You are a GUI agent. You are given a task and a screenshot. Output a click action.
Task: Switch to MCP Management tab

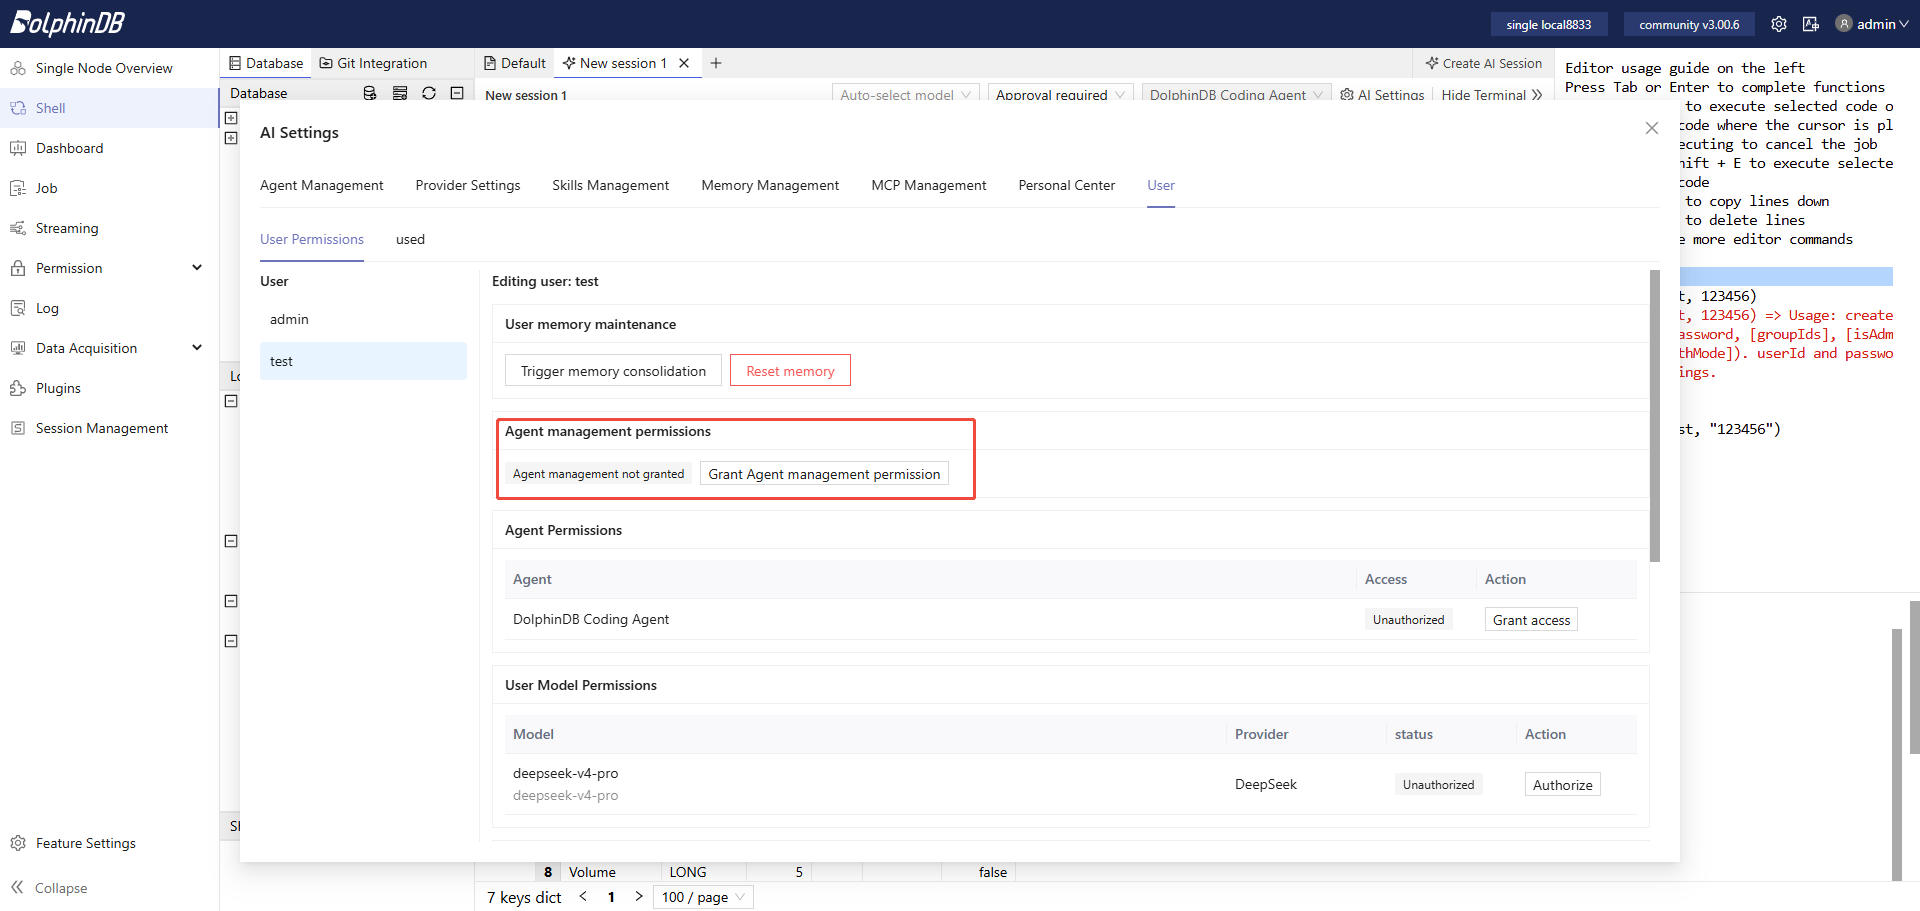(929, 185)
